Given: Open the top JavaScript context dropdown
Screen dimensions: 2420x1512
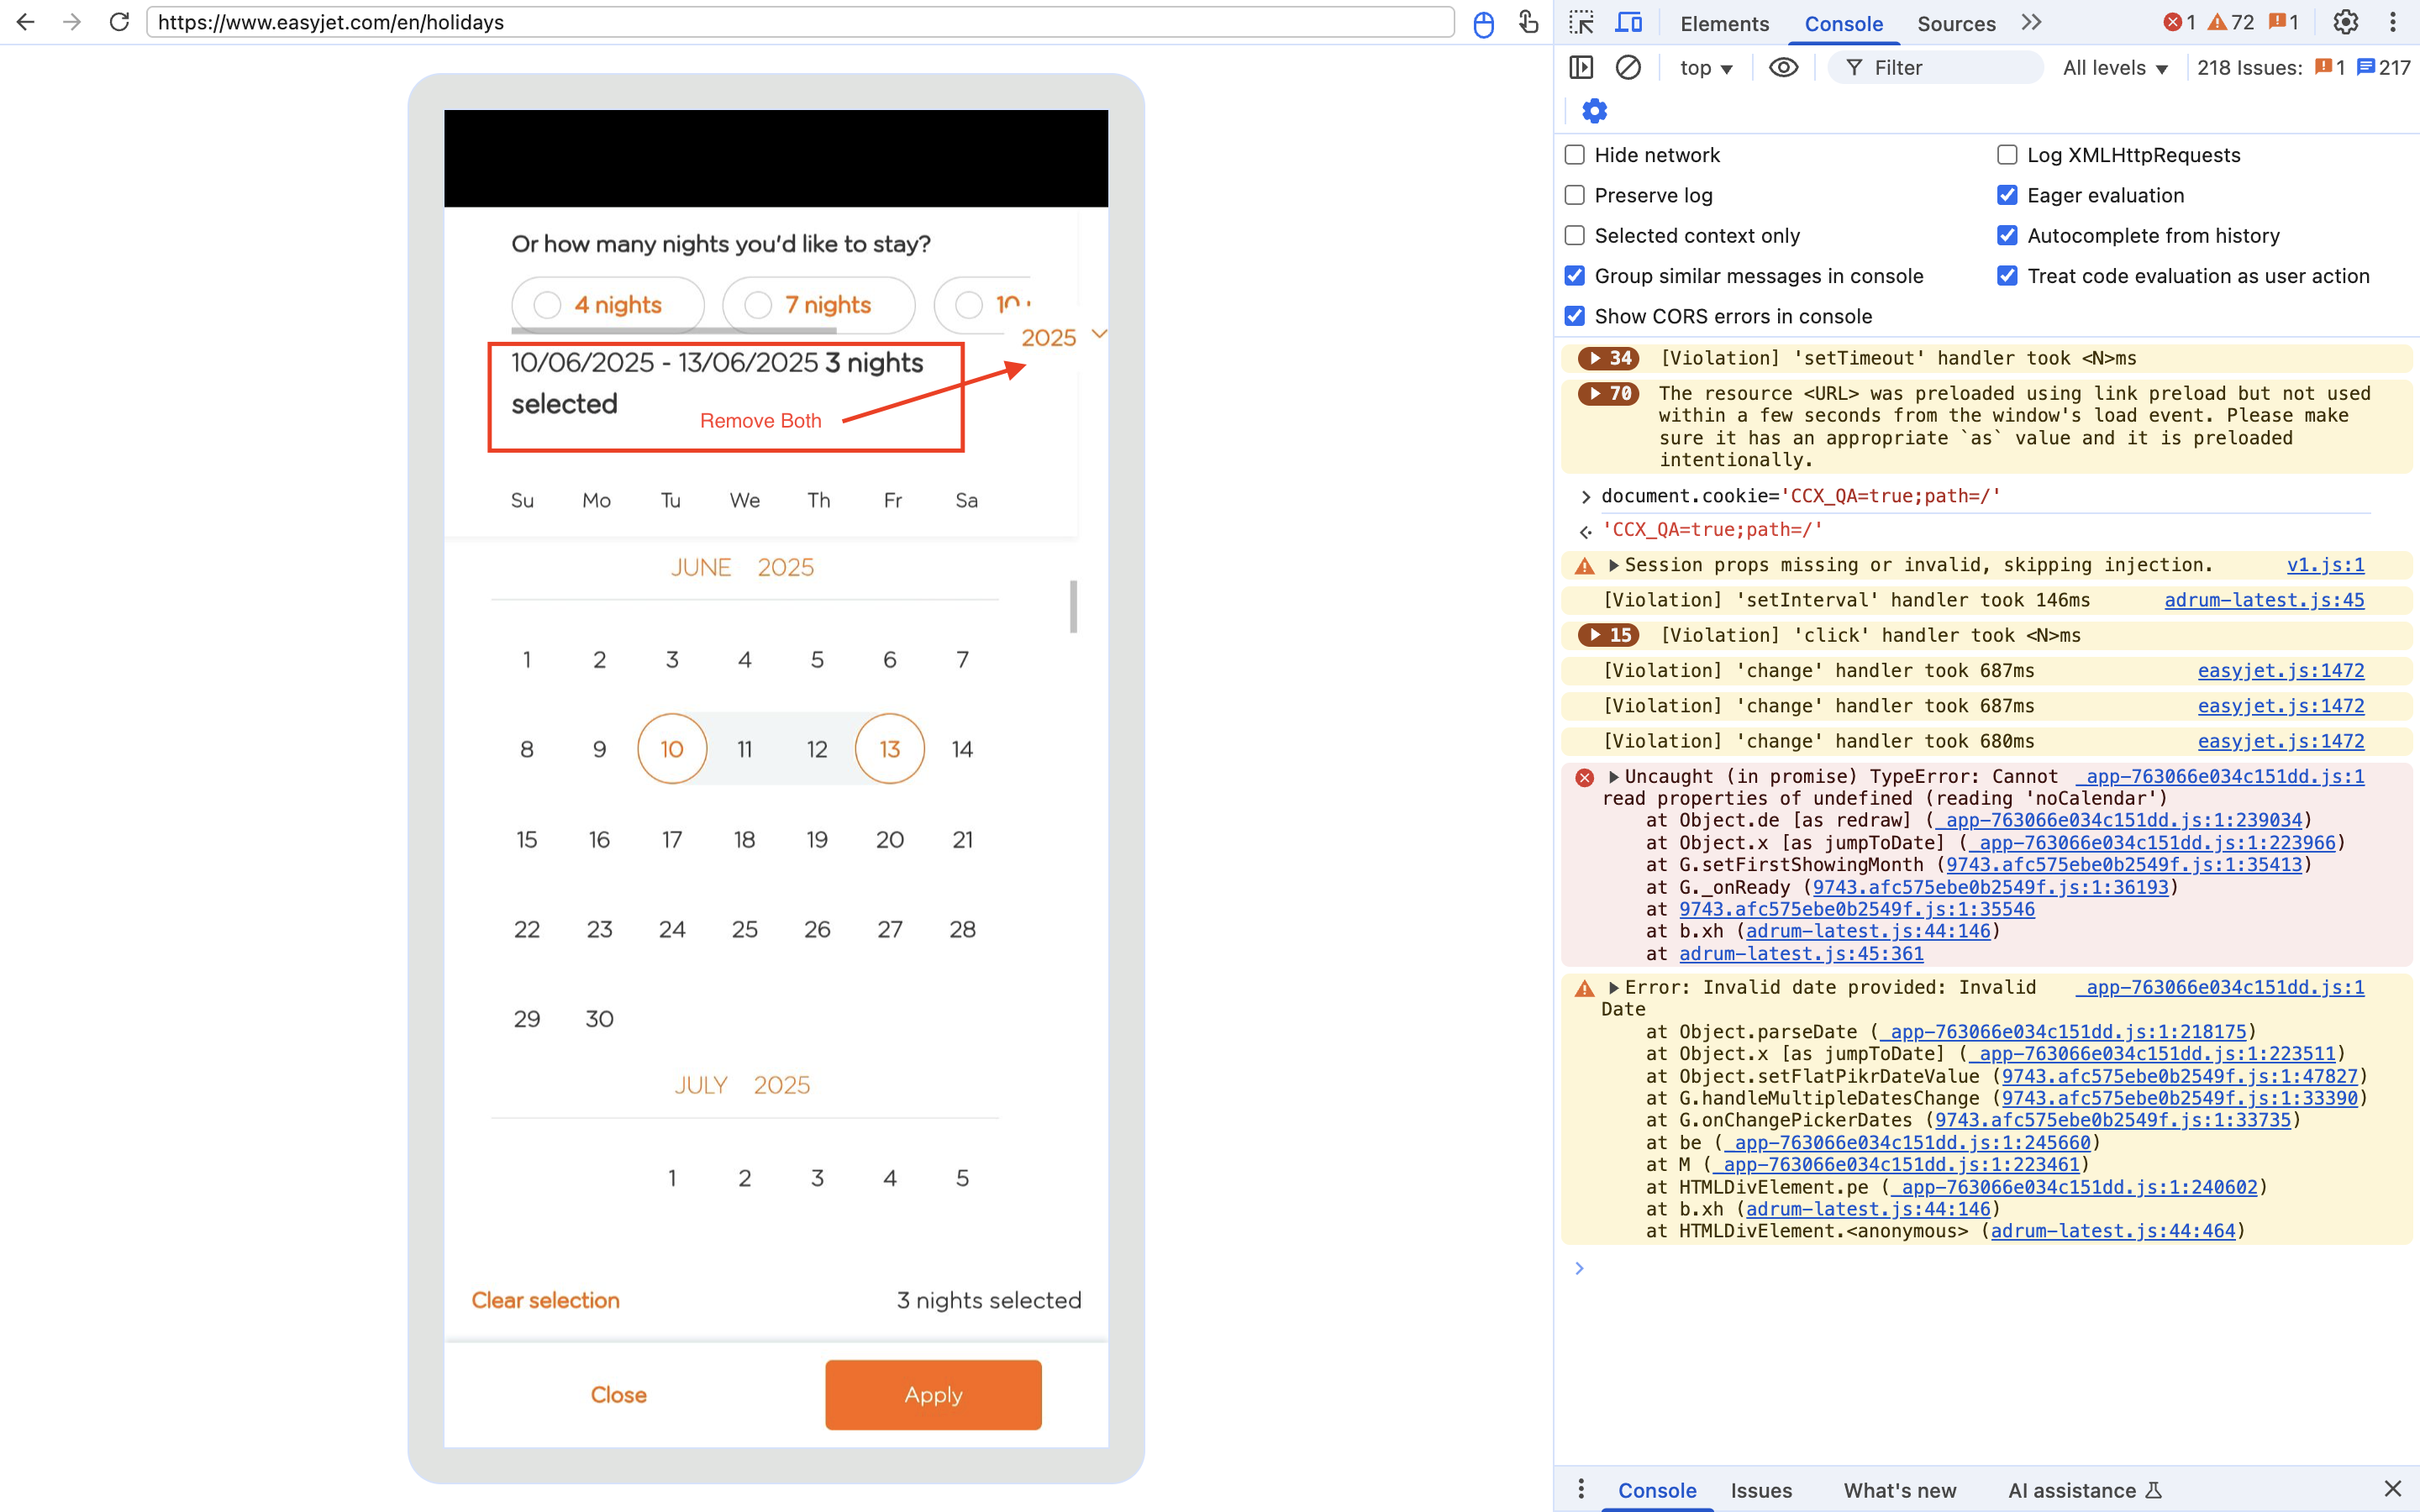Looking at the screenshot, I should (x=1706, y=67).
